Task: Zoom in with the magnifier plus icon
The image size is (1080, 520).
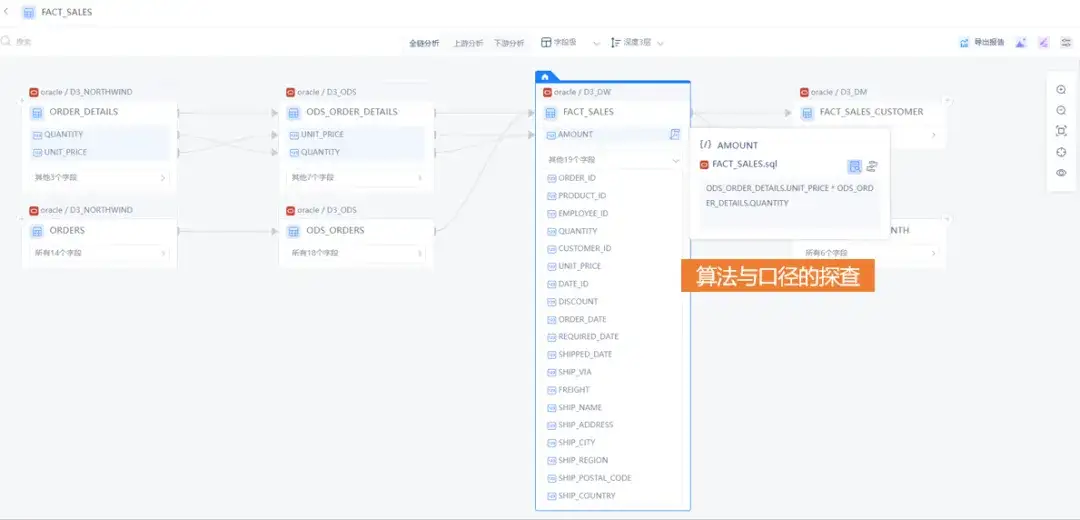Action: (x=1061, y=90)
